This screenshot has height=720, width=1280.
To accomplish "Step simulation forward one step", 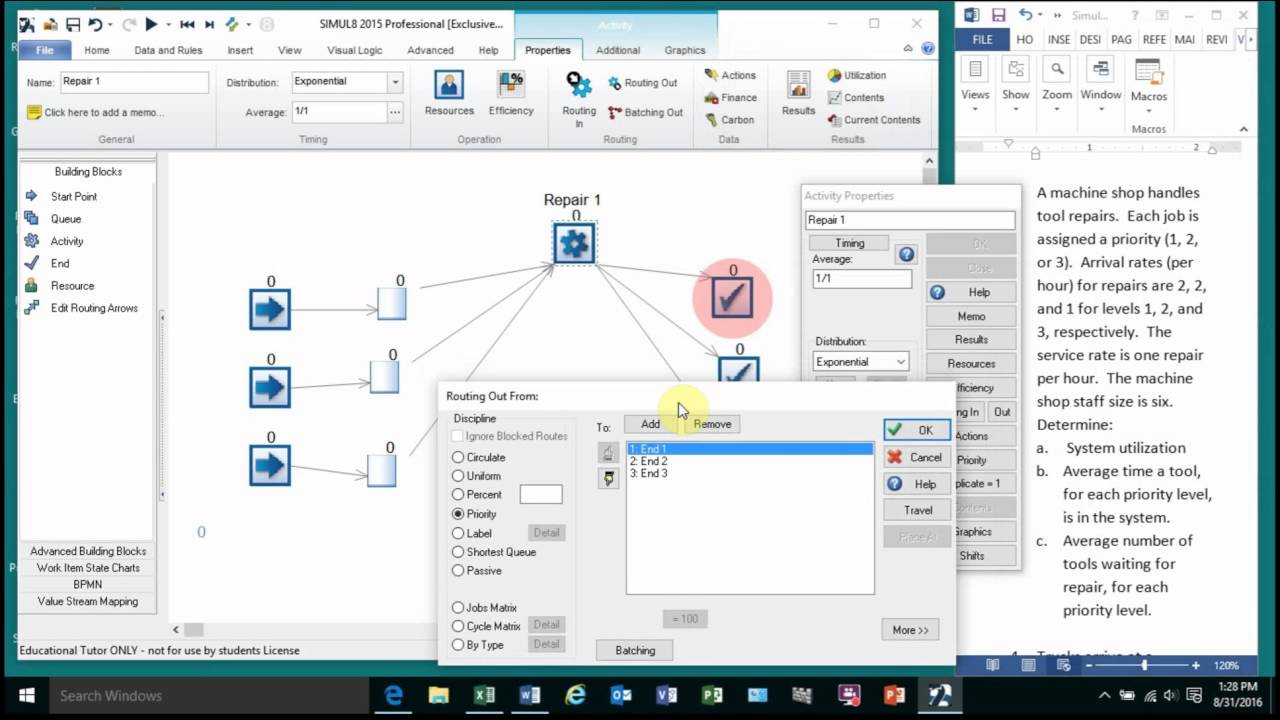I will tap(209, 24).
